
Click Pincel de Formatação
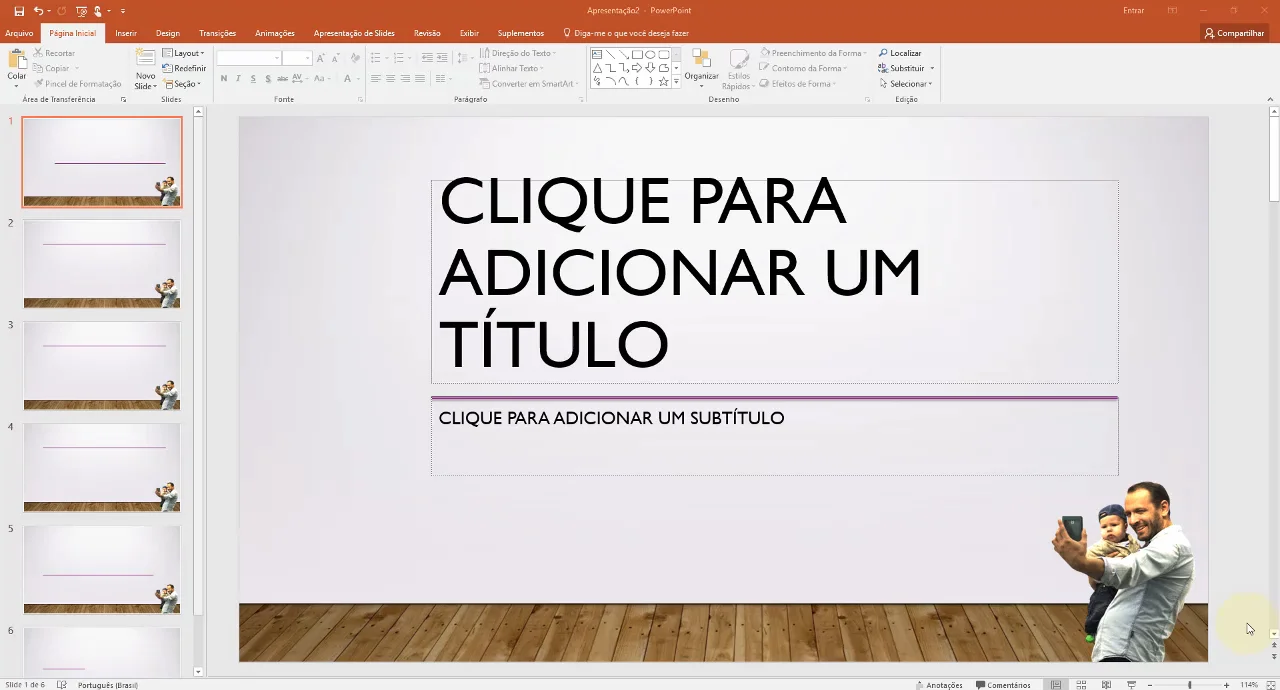coord(77,84)
